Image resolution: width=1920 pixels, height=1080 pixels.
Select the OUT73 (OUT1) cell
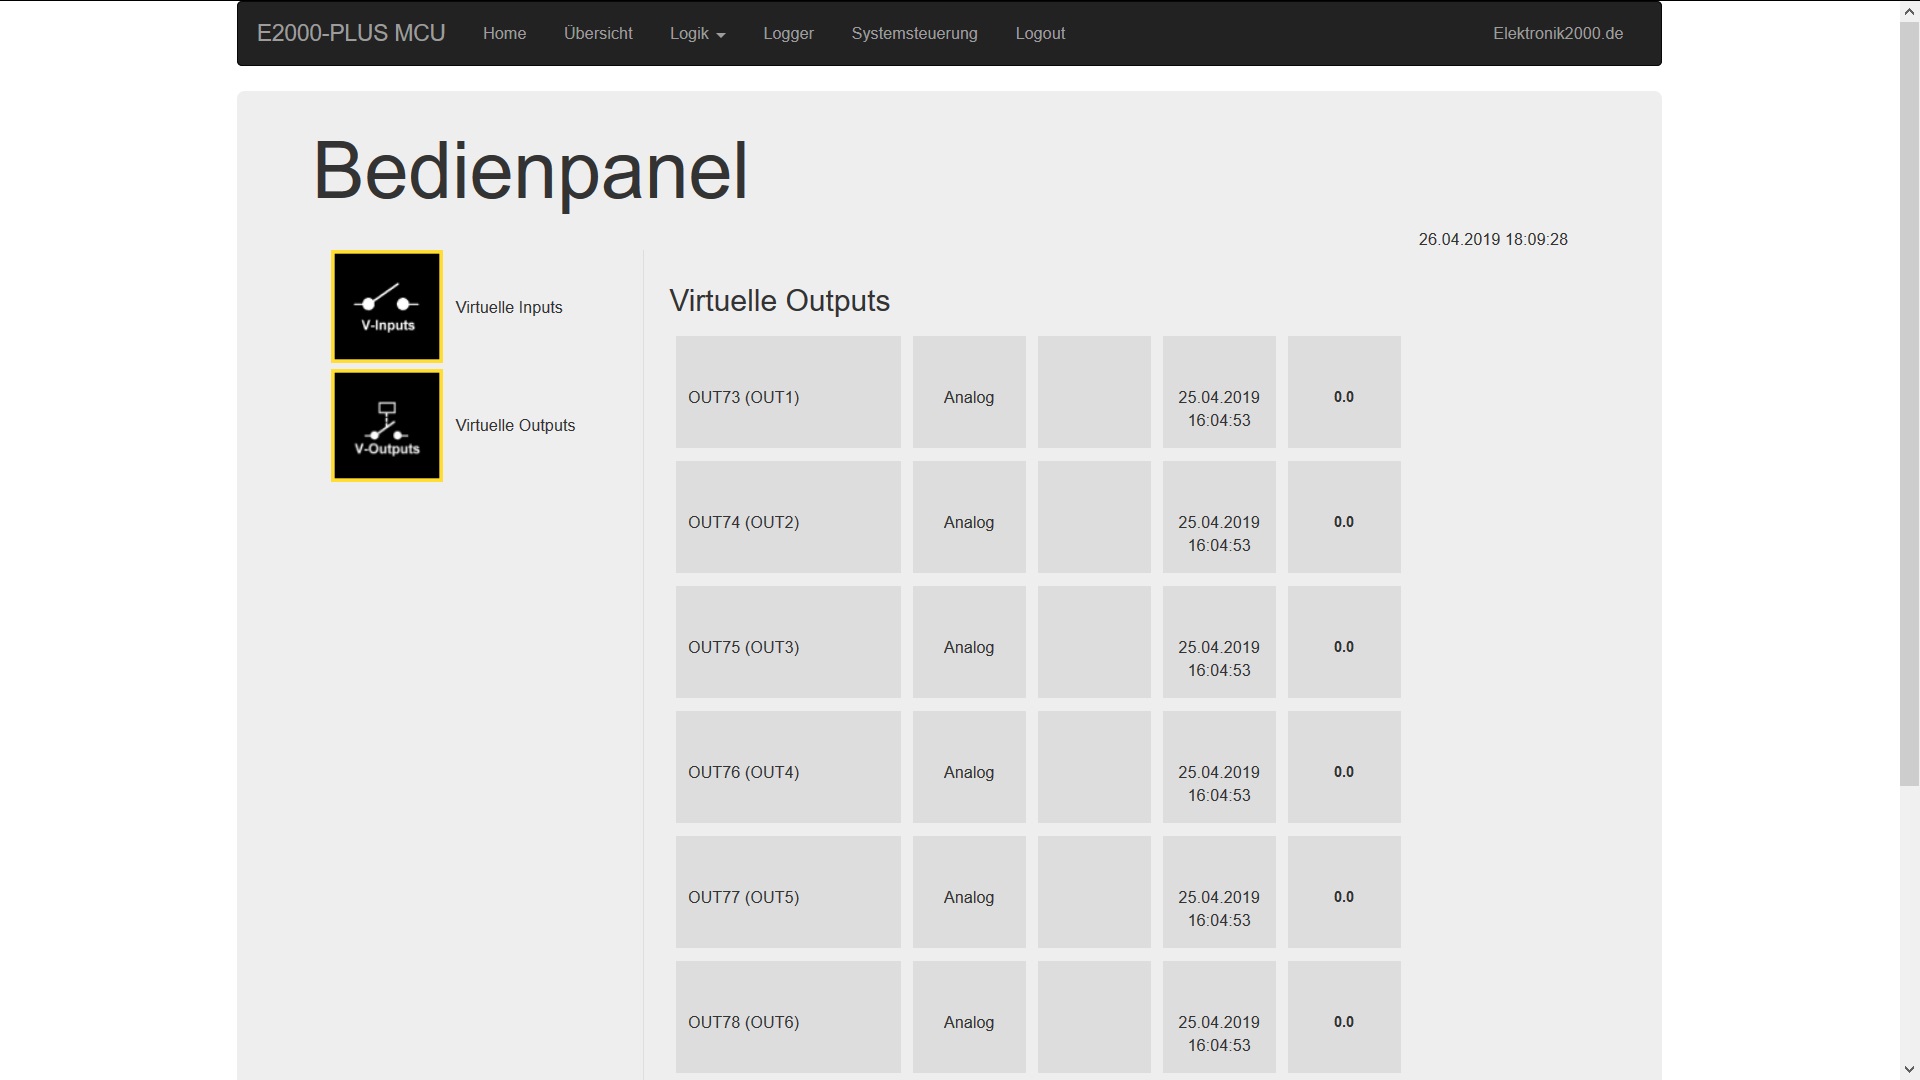pyautogui.click(x=744, y=397)
